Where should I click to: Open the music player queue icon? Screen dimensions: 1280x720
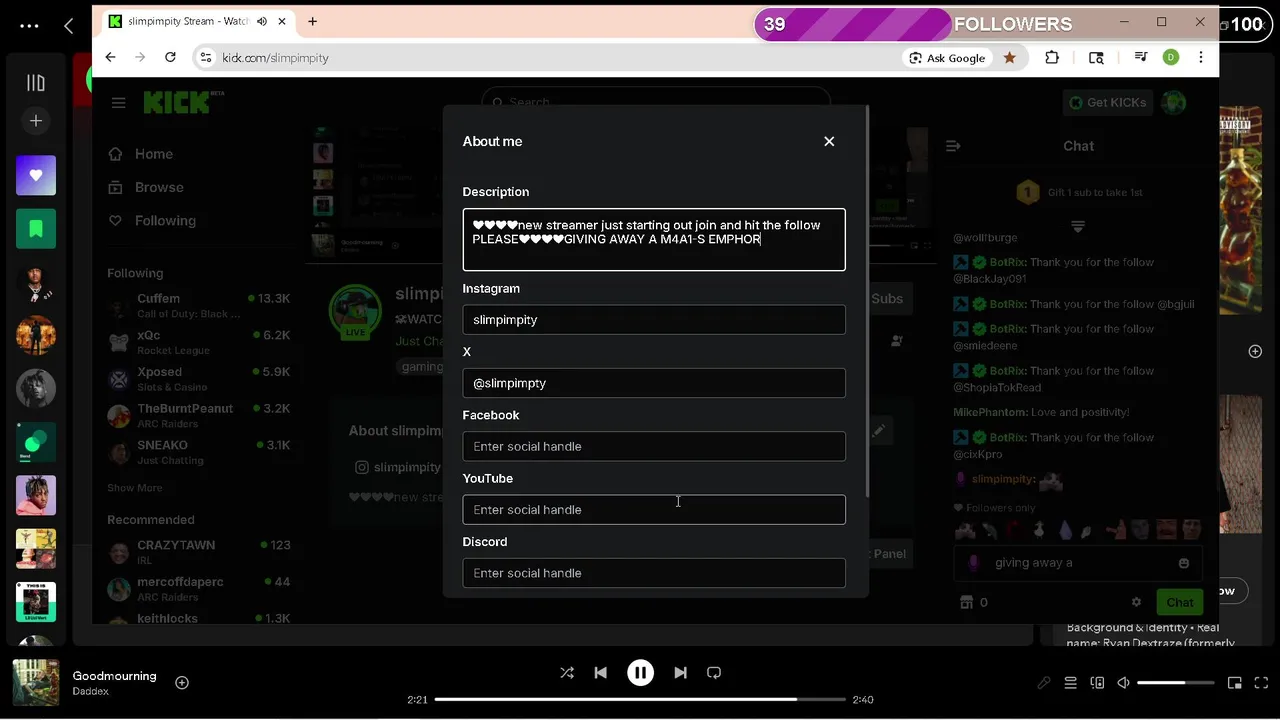(1070, 683)
